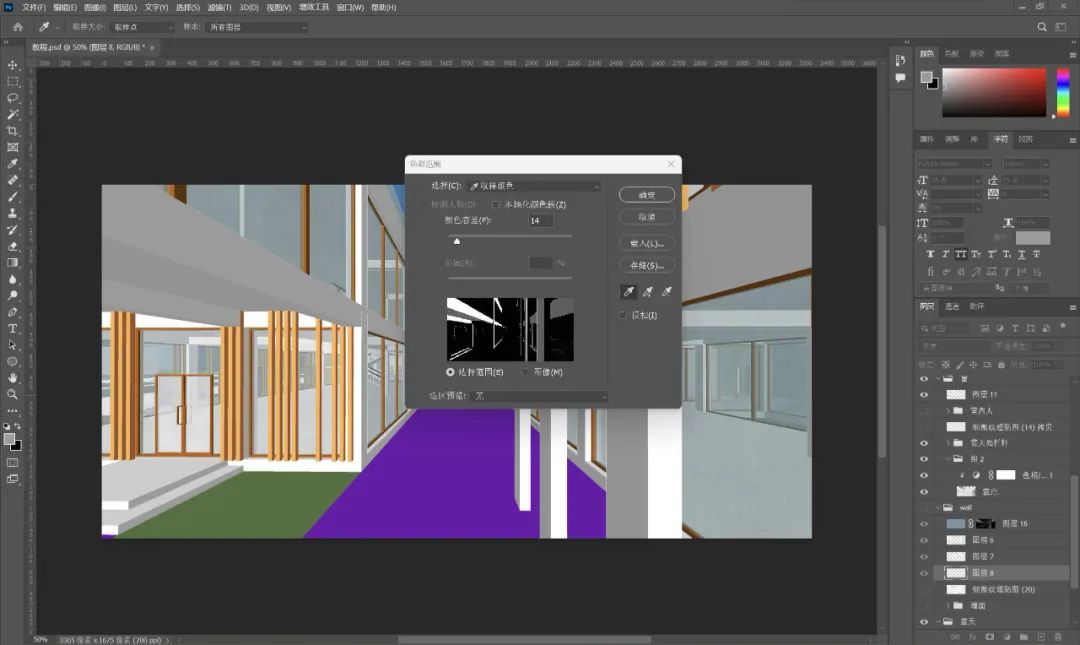The height and width of the screenshot is (645, 1080).
Task: Click the 存储(S)... button
Action: 647,265
